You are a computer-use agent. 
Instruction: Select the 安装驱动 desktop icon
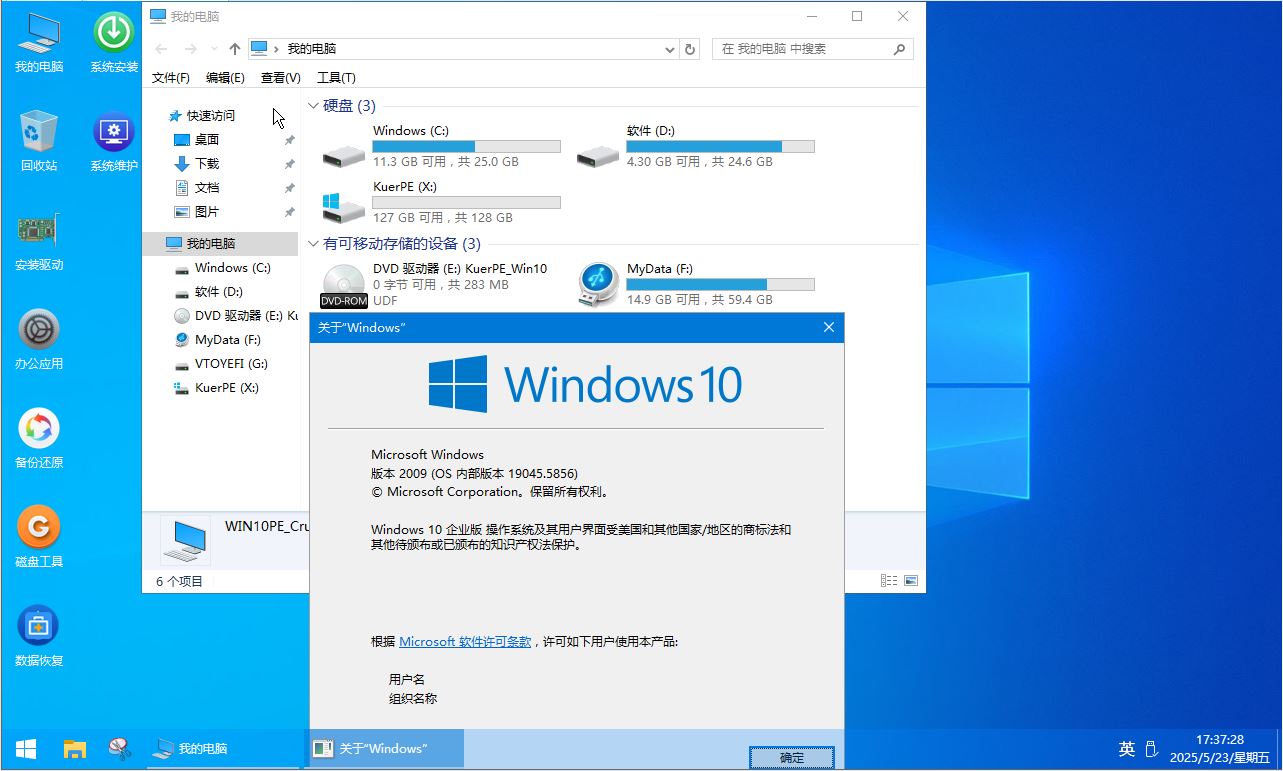[x=39, y=241]
